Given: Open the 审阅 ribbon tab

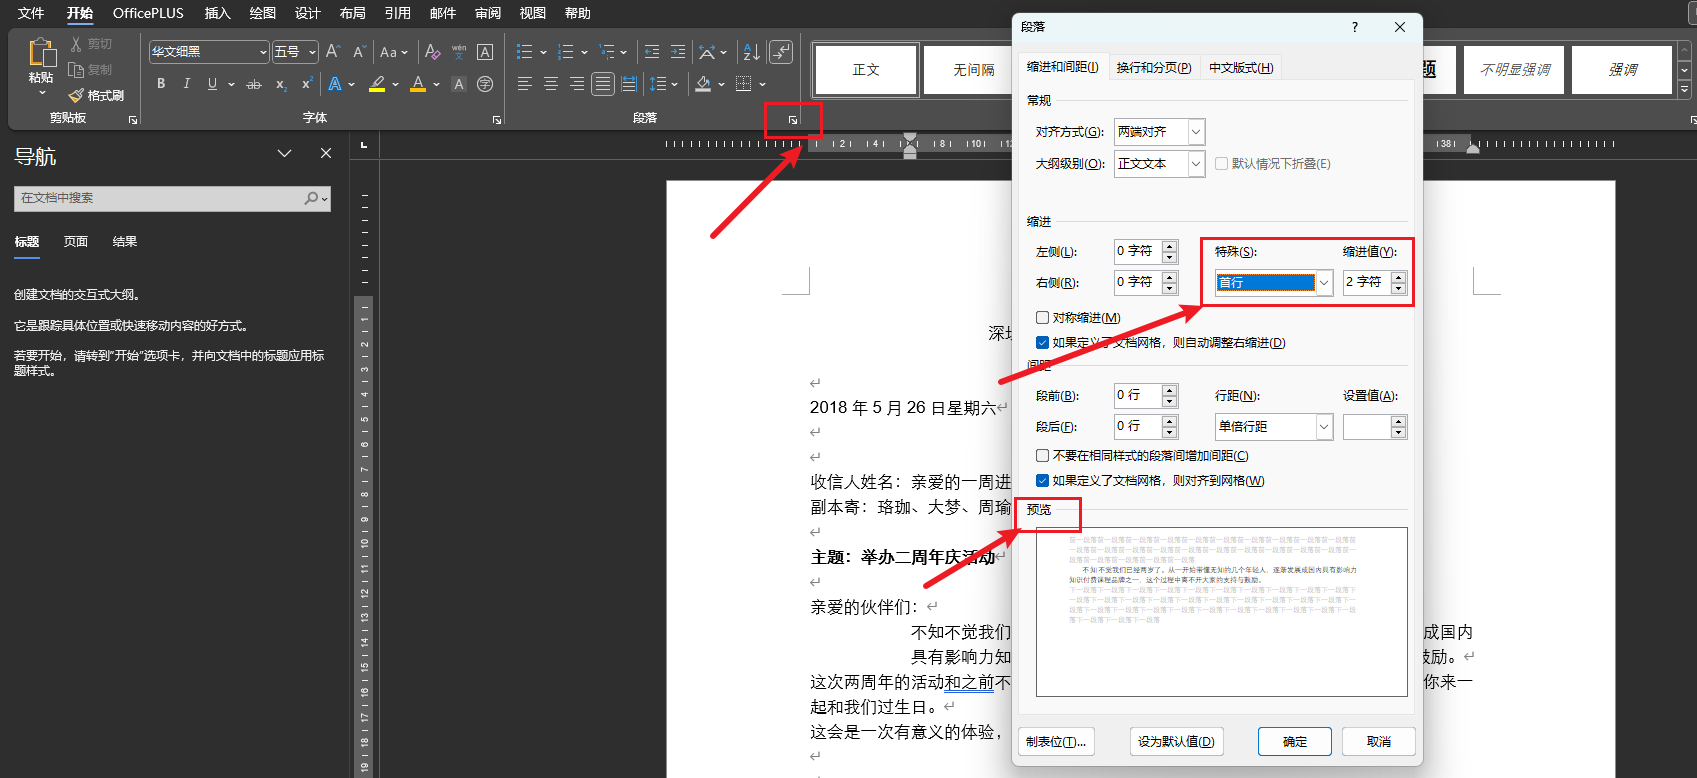Looking at the screenshot, I should coord(488,13).
